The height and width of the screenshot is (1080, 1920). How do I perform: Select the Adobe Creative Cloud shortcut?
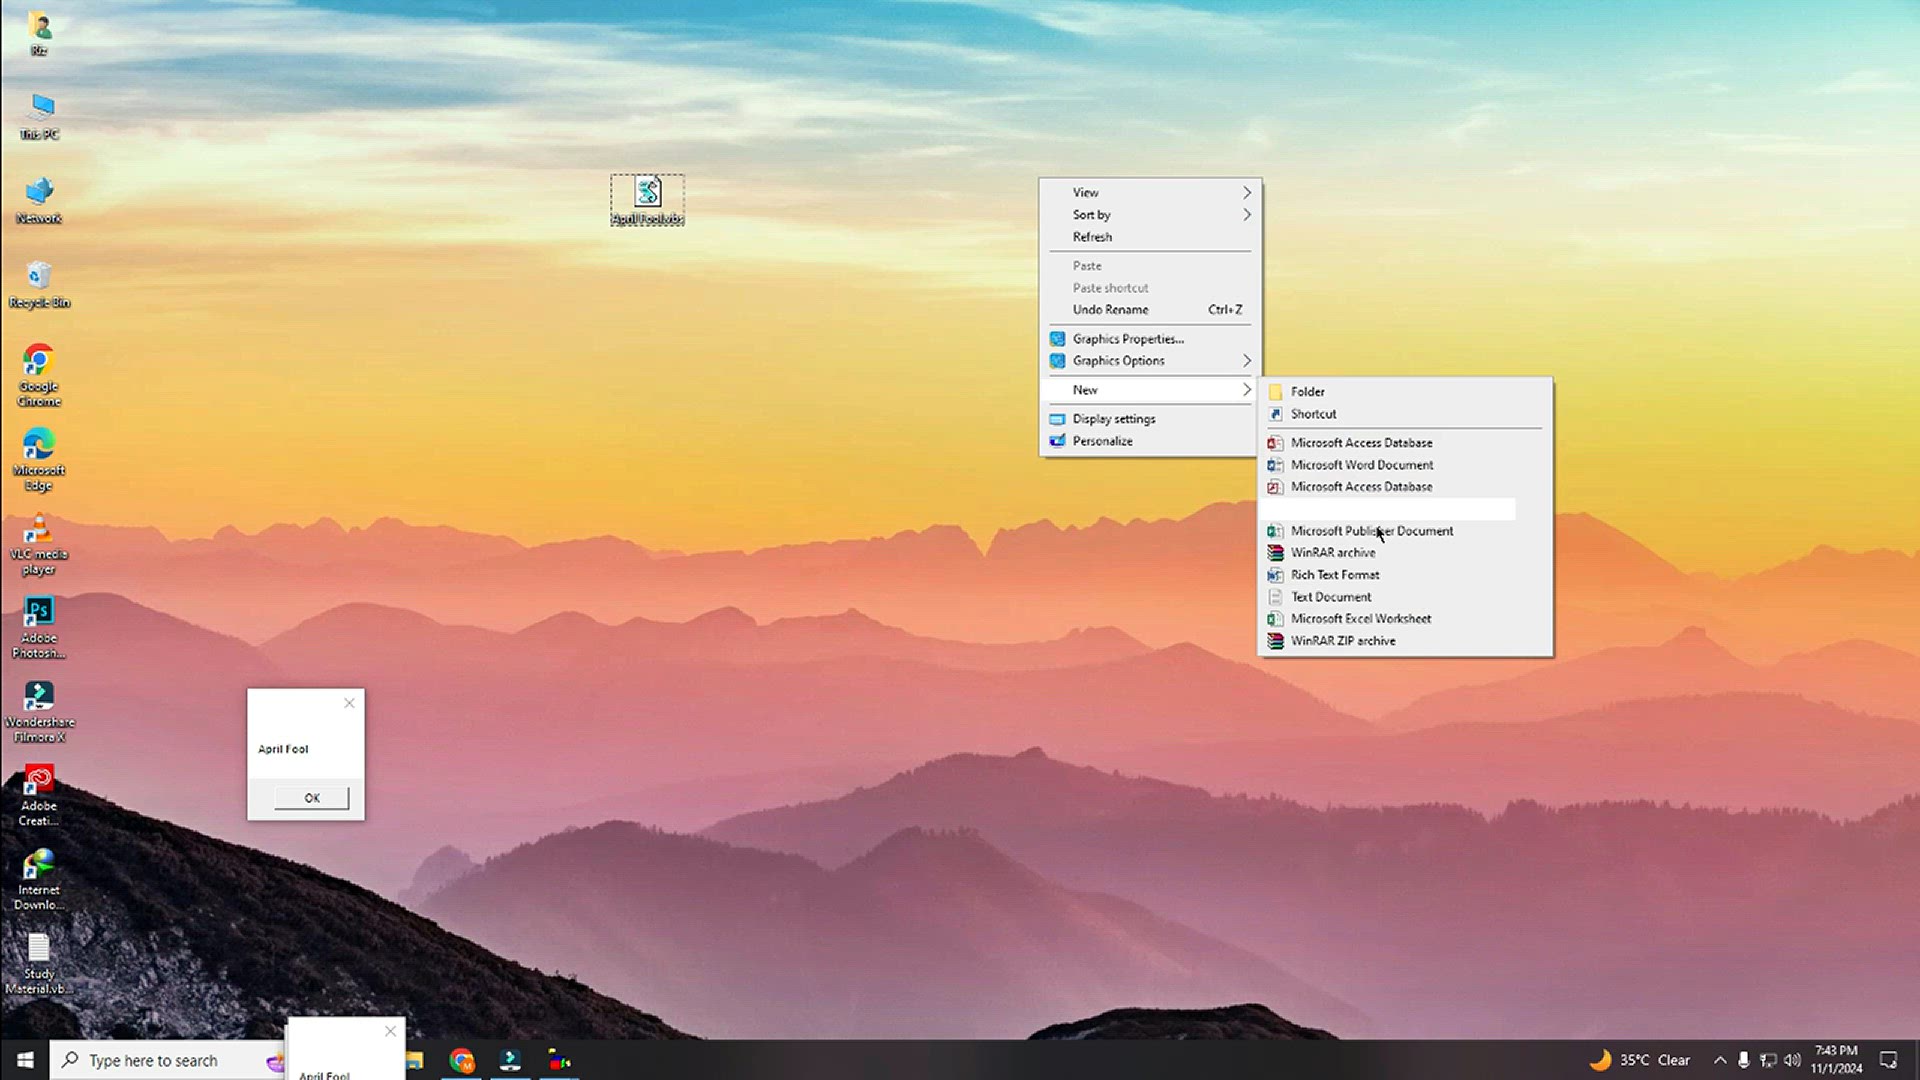pos(39,795)
